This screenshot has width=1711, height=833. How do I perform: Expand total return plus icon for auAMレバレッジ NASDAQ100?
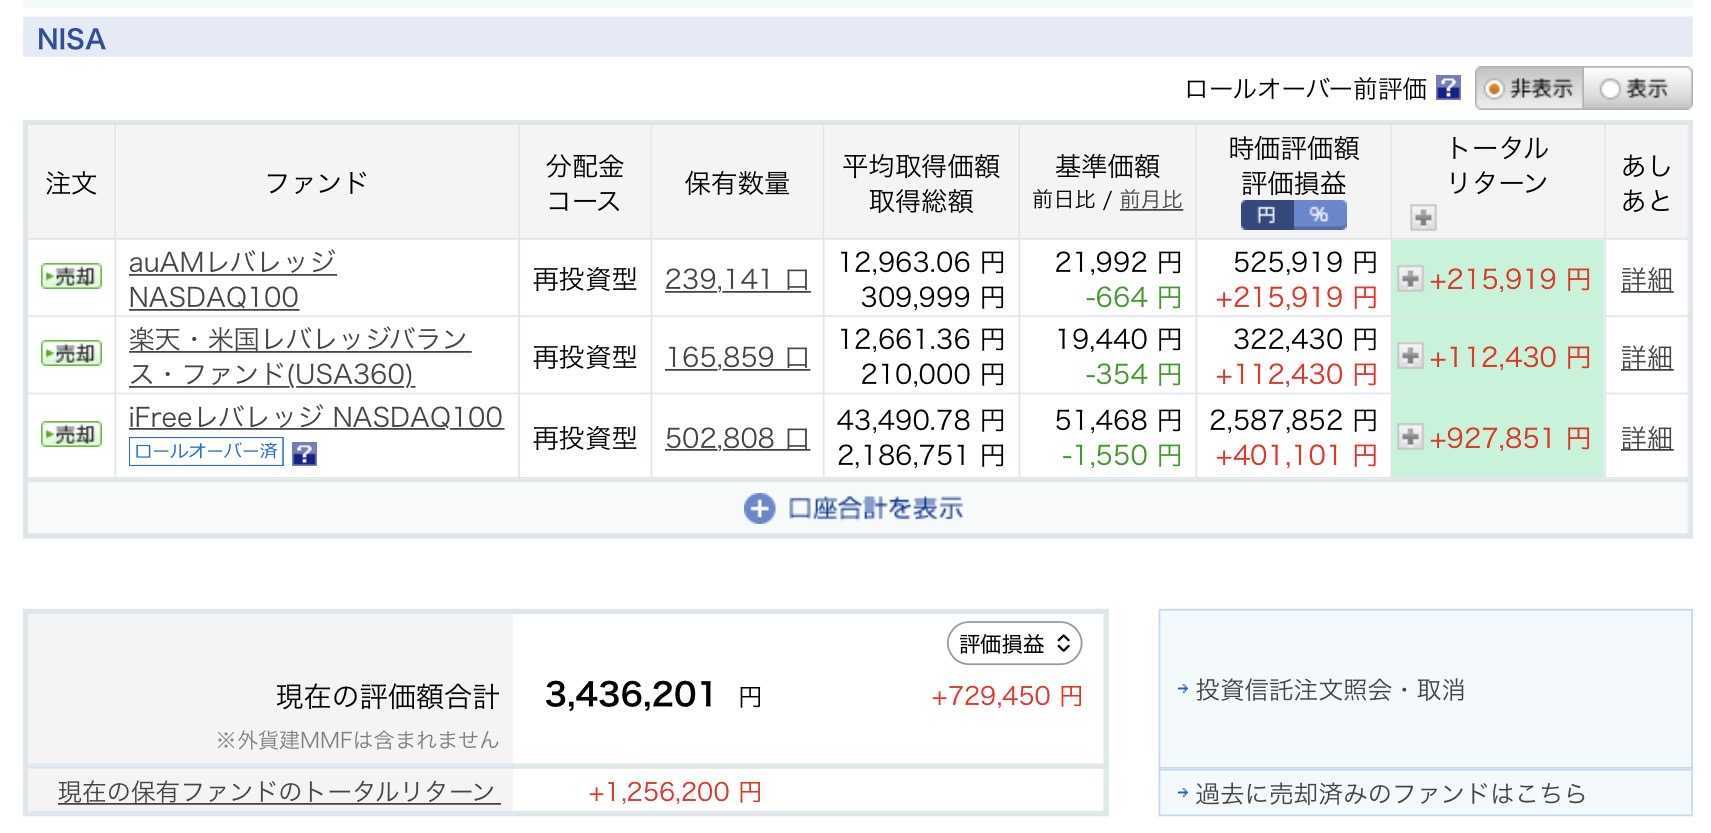pos(1409,279)
